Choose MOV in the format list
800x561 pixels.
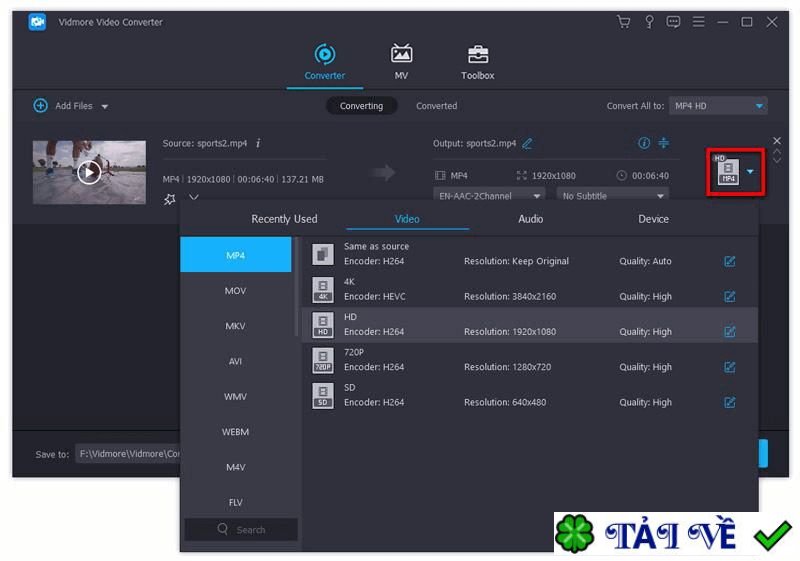point(236,290)
